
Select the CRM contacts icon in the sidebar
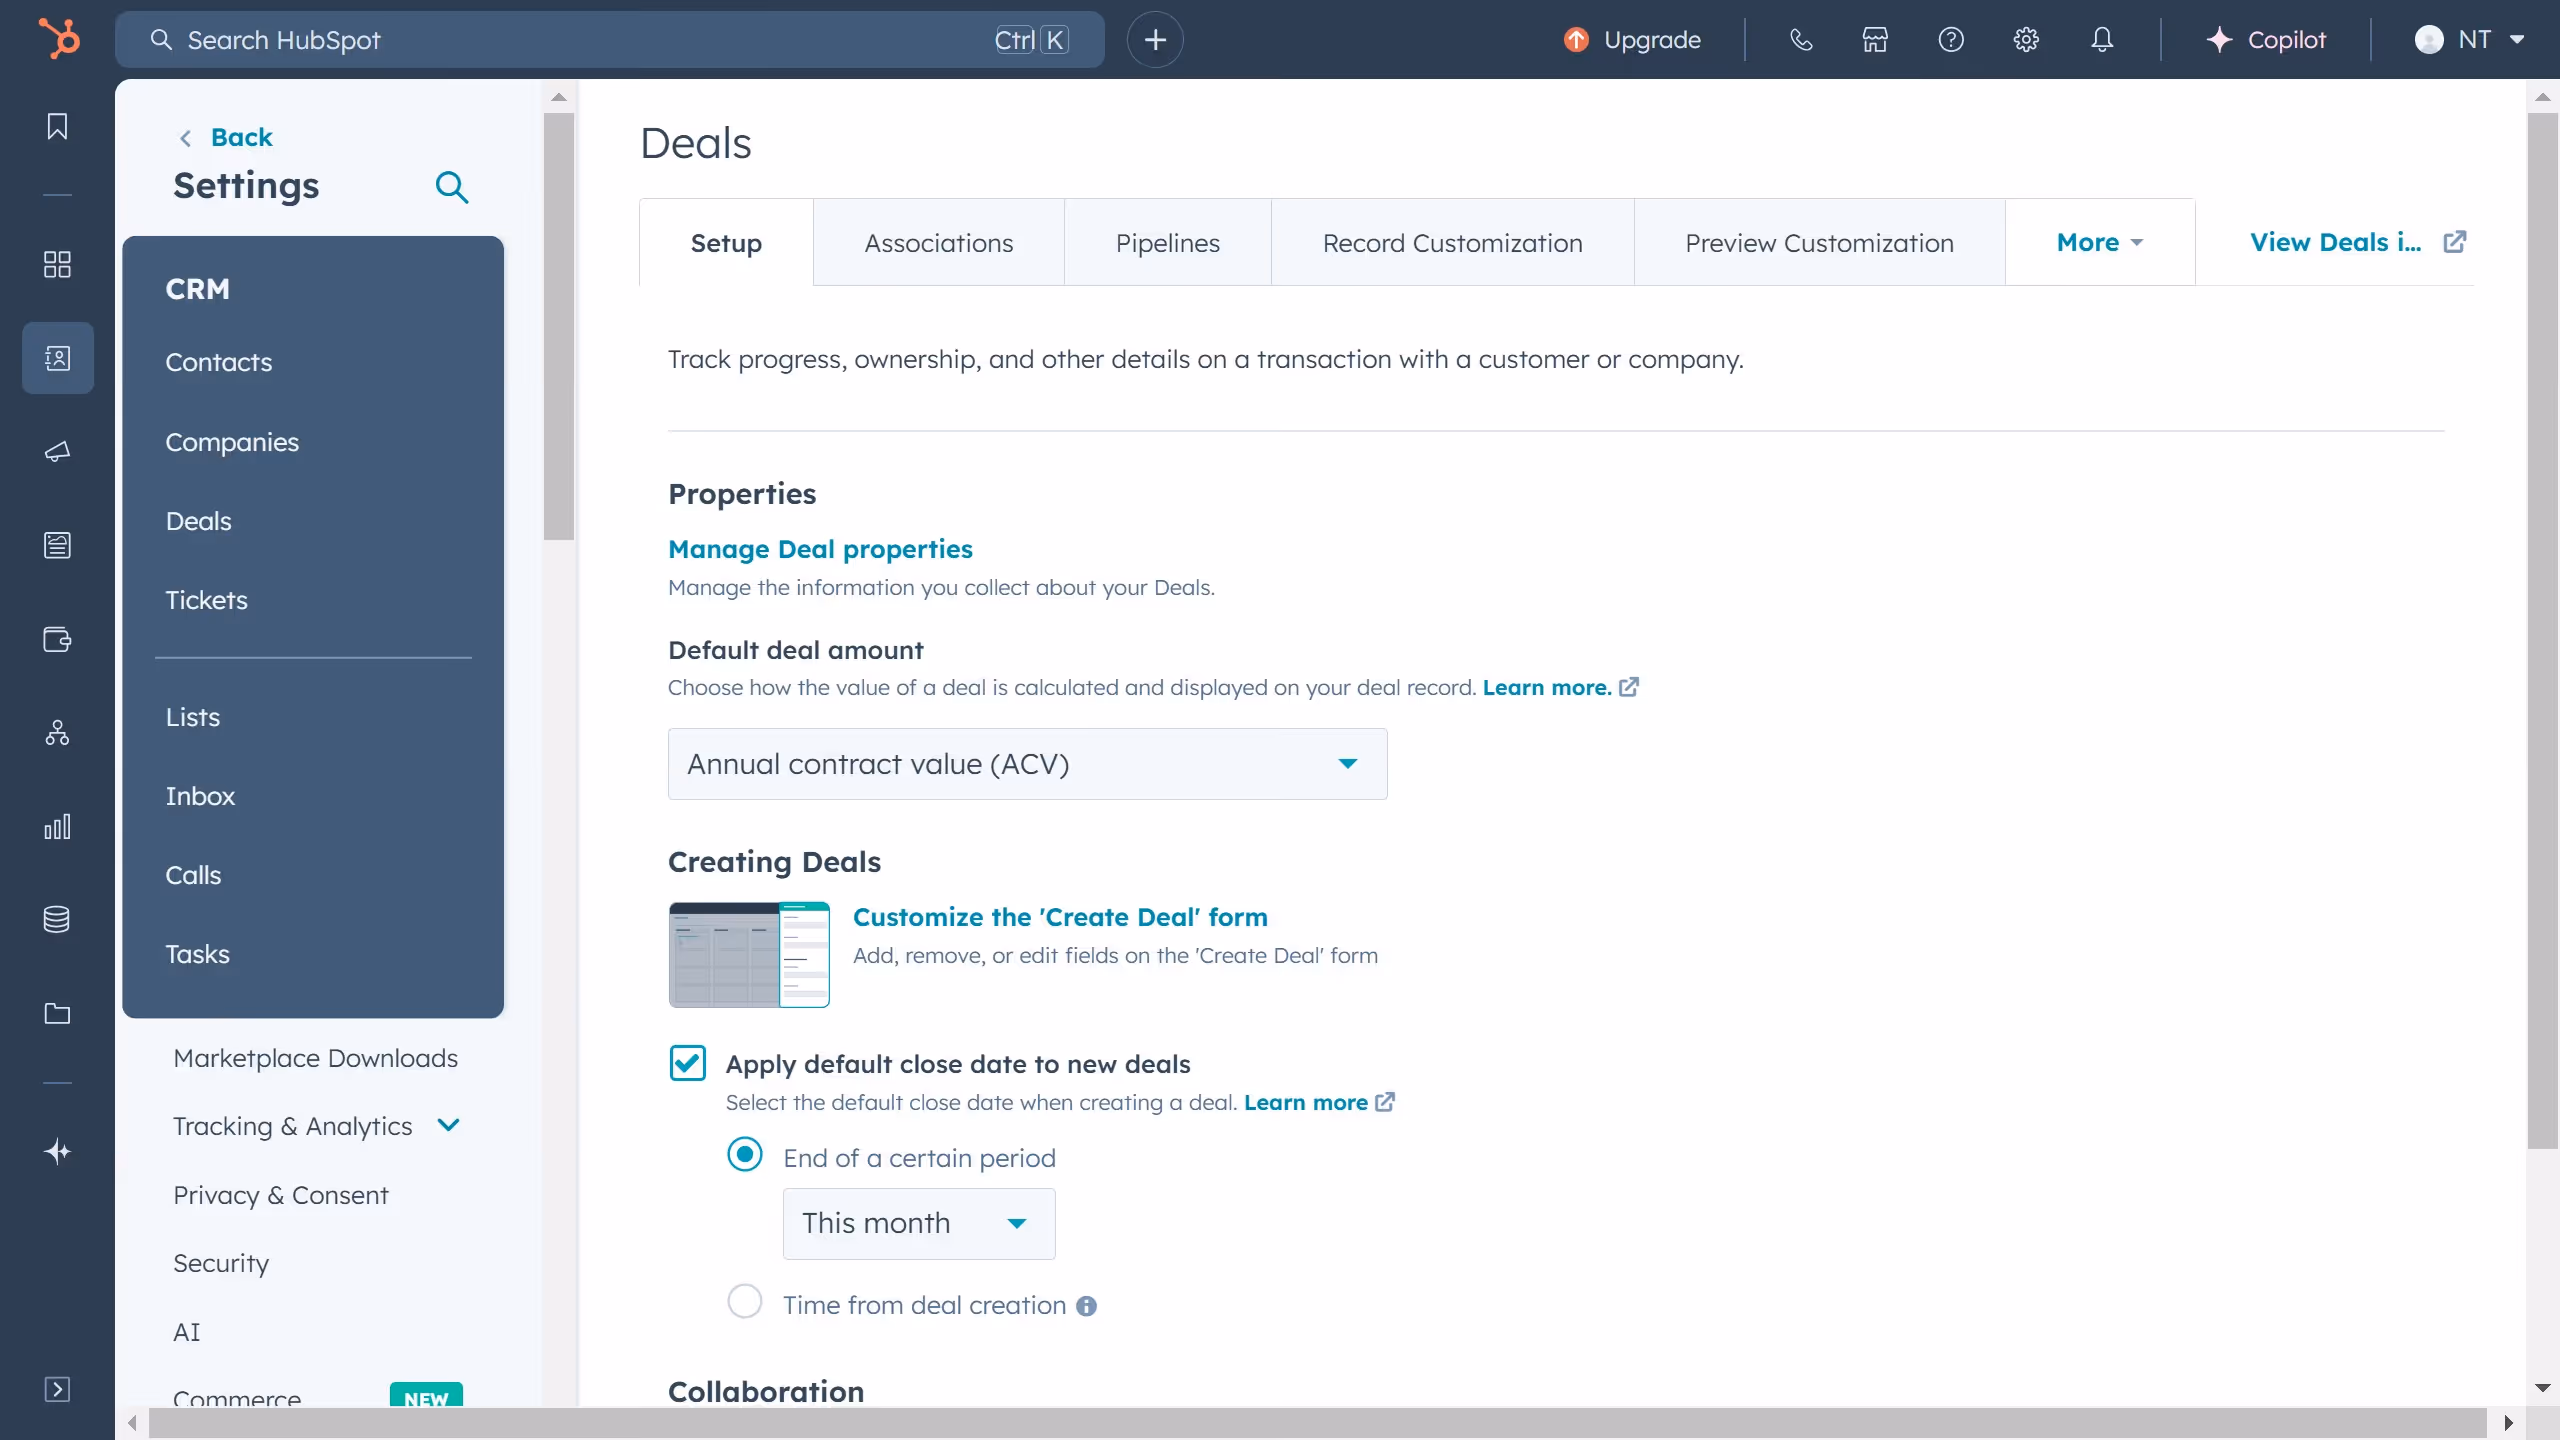(57, 357)
